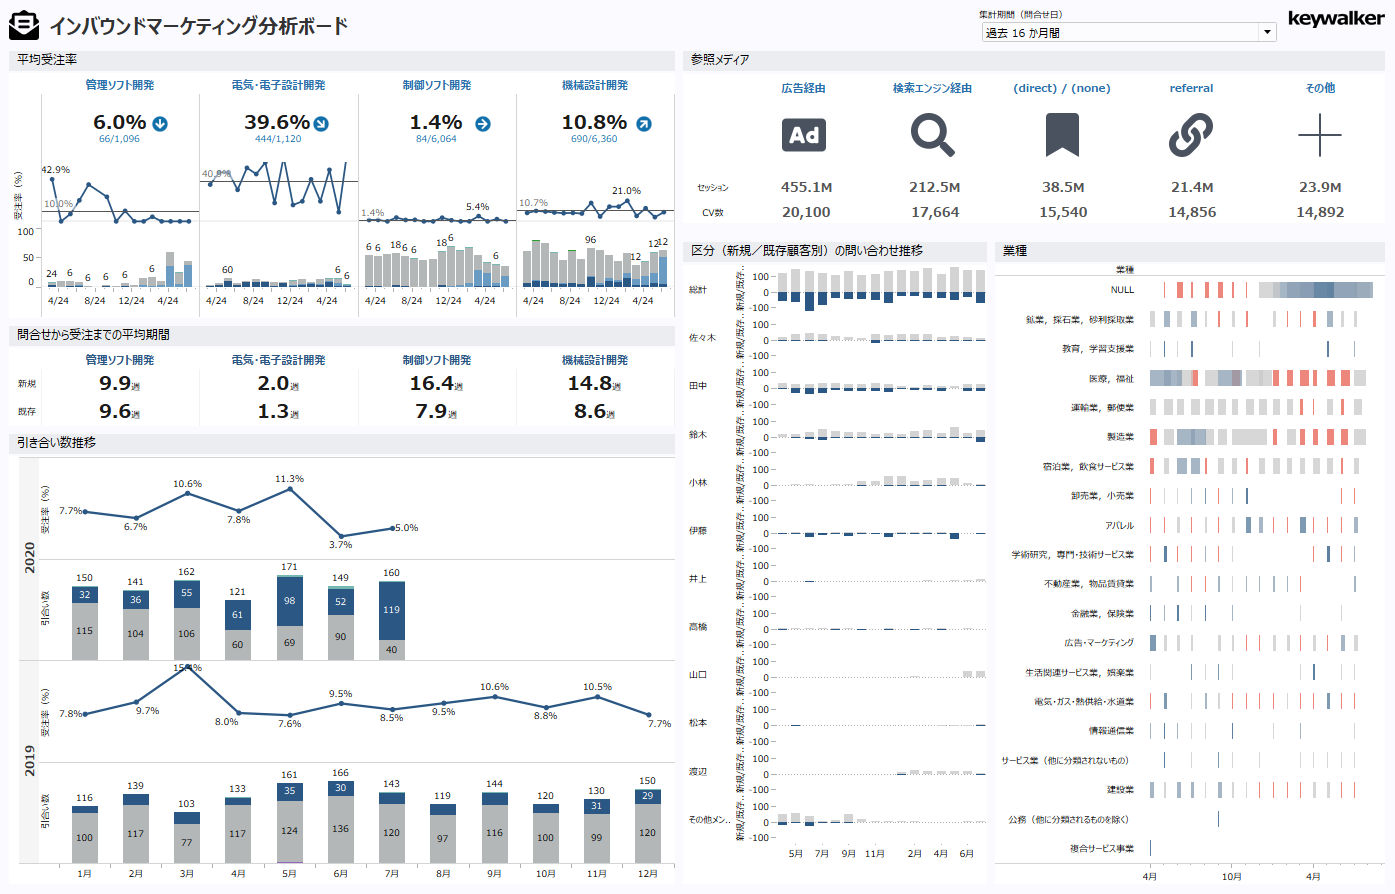
Task: Click the 10.6% point on the 2019 line
Action: pyautogui.click(x=494, y=697)
